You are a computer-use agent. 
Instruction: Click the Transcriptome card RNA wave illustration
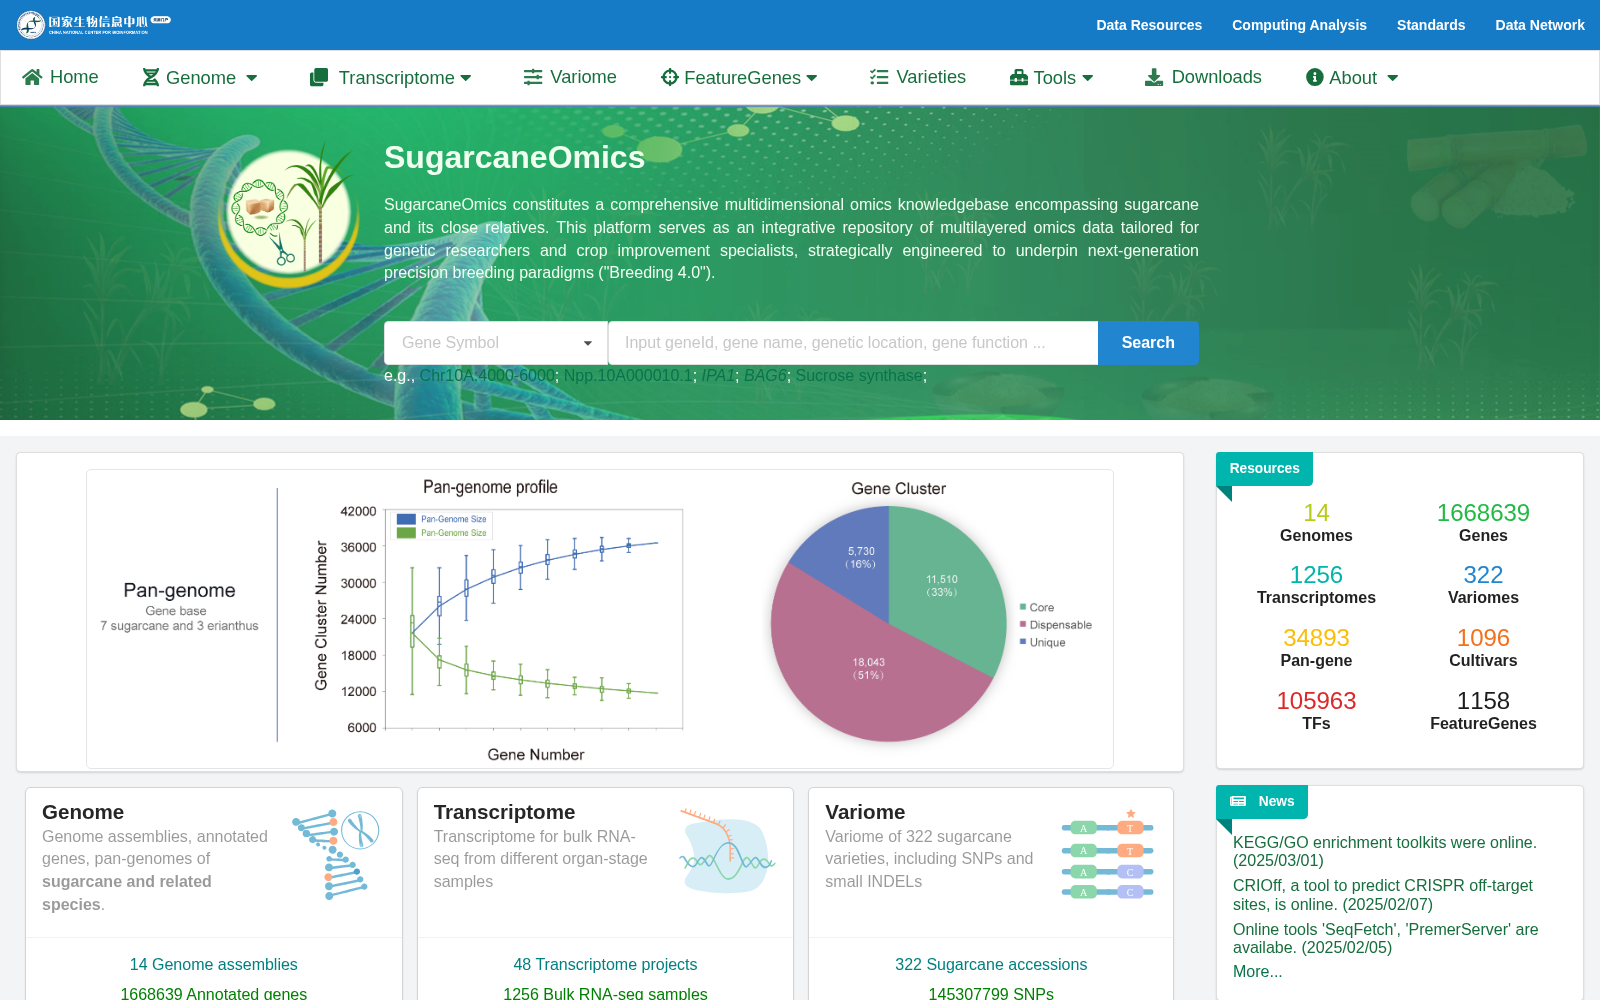[x=727, y=852]
